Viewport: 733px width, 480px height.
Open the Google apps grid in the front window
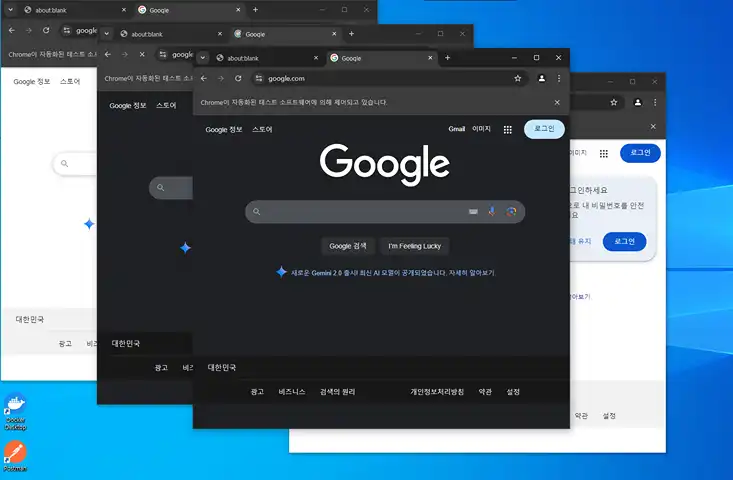point(508,129)
